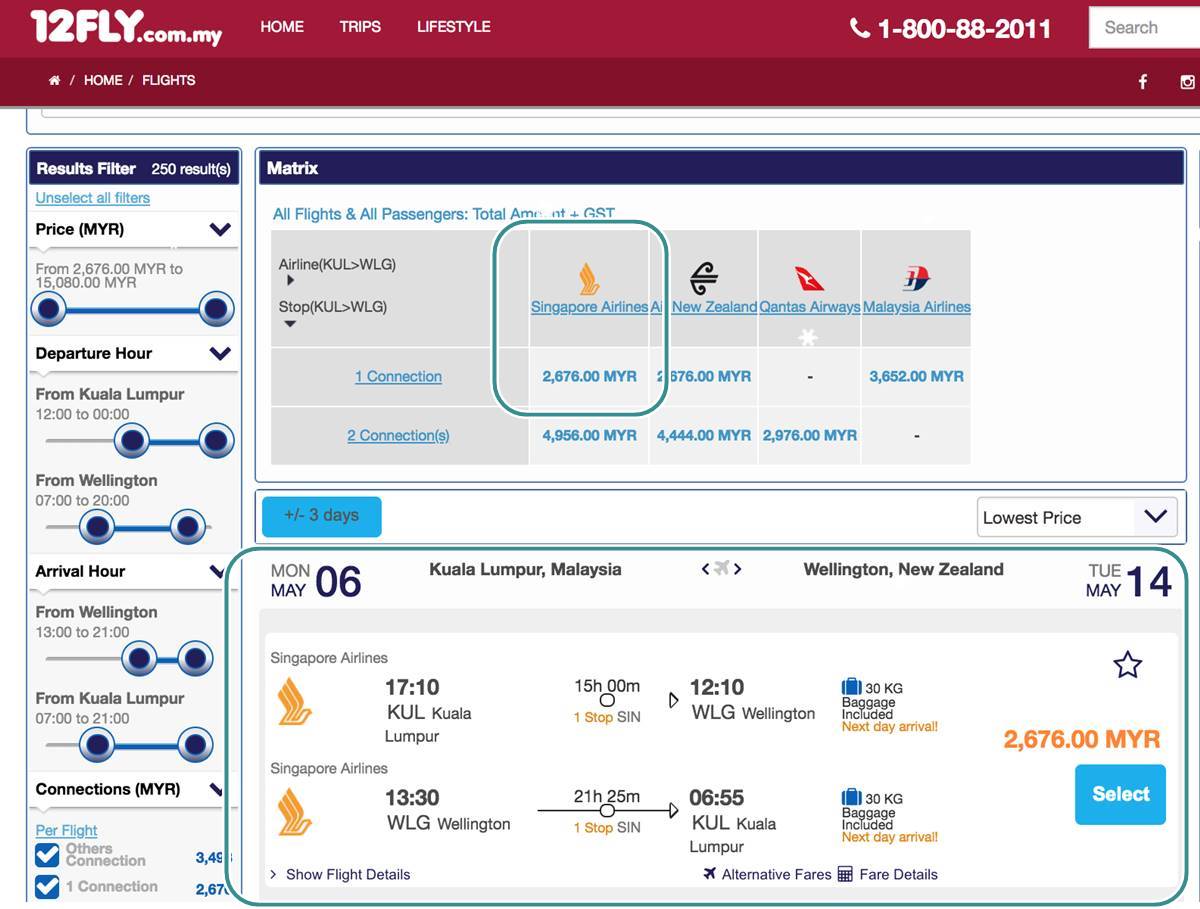Image resolution: width=1200 pixels, height=909 pixels.
Task: Click departure From Wellington right slider handle
Action: tap(188, 526)
